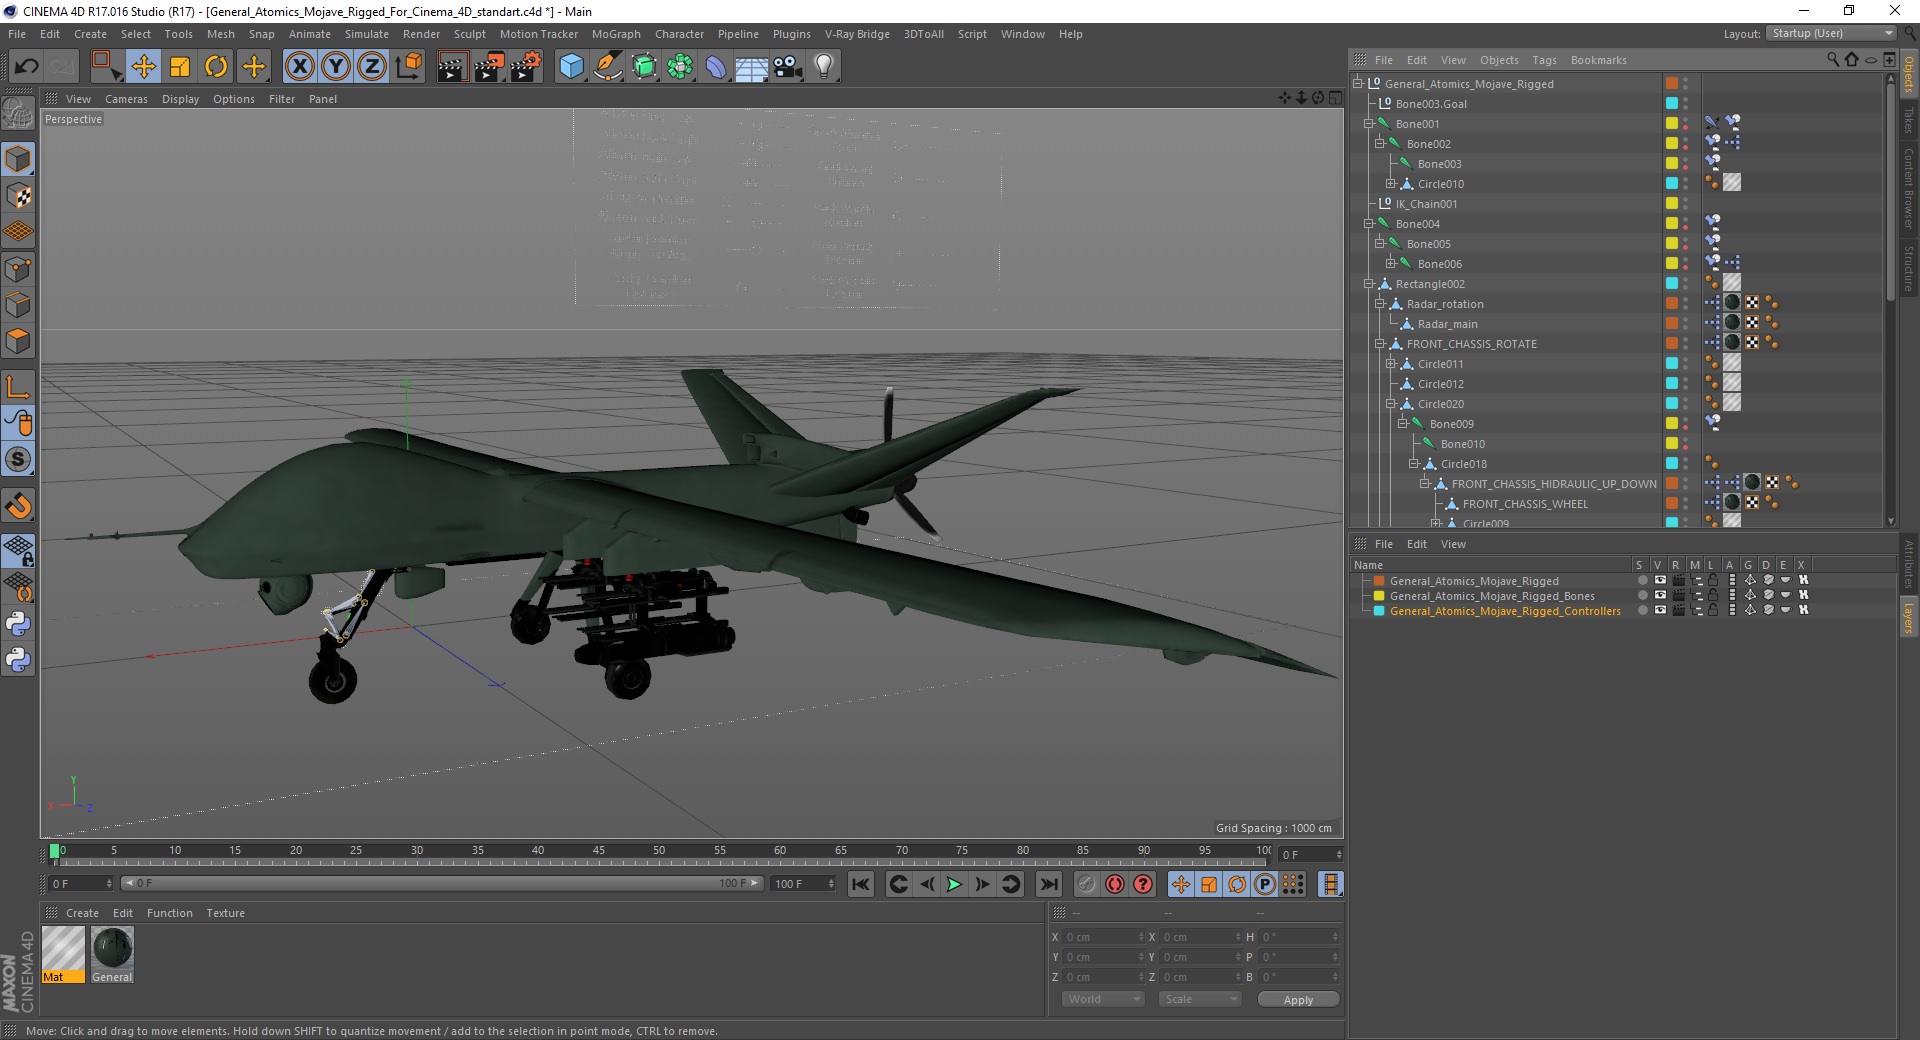Select Radar_rotation in the object tree
The image size is (1920, 1040).
(x=1445, y=304)
